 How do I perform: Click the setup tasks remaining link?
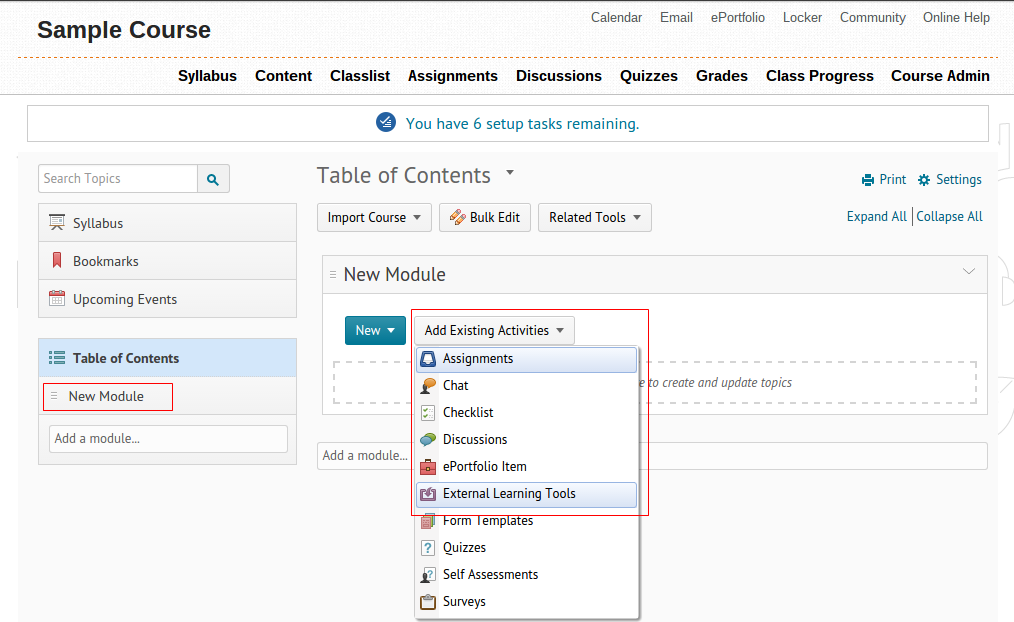point(522,123)
